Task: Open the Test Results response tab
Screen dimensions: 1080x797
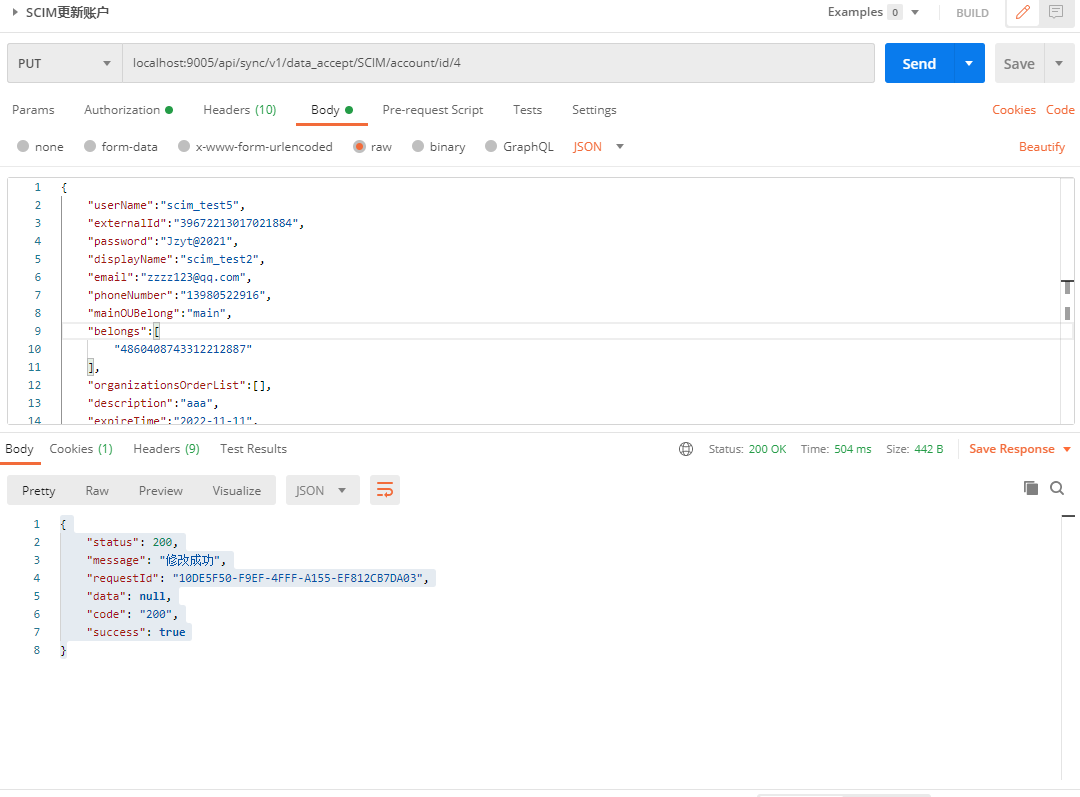Action: [253, 449]
